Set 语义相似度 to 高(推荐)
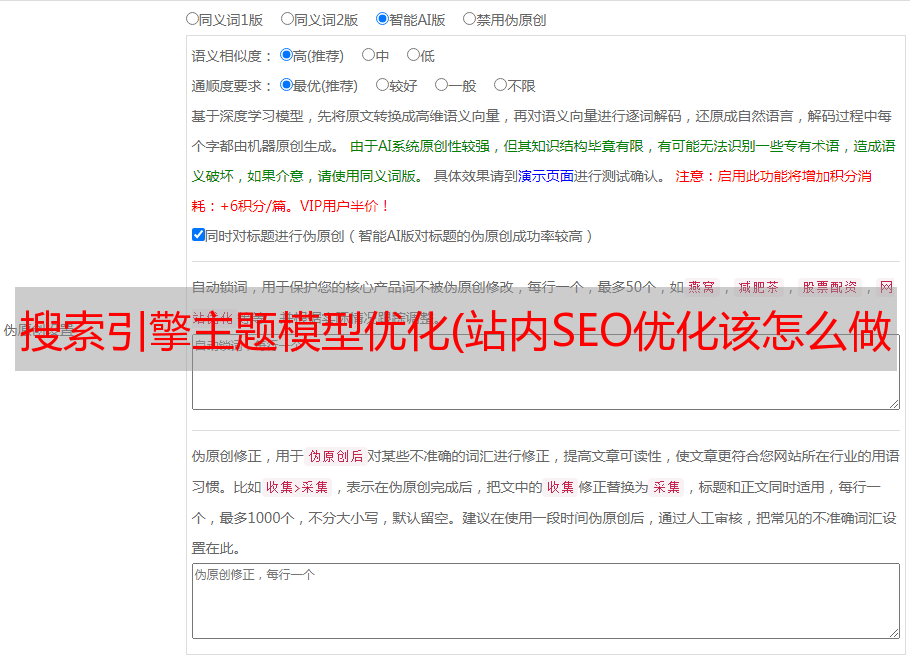The image size is (911, 658). [x=286, y=56]
